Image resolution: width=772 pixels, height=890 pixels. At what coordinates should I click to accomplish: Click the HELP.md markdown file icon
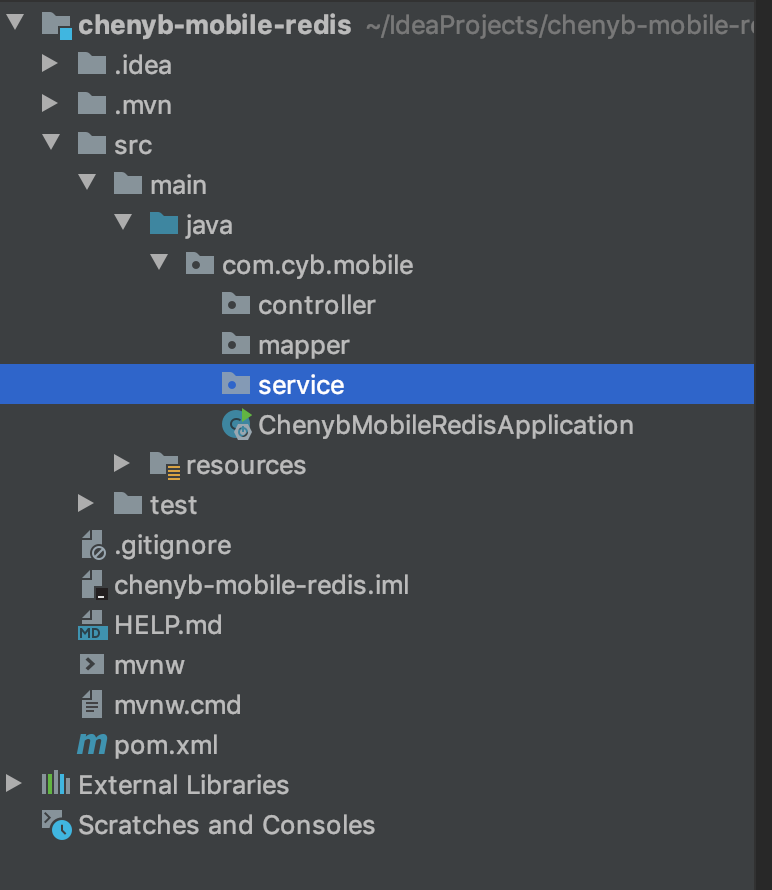(x=93, y=625)
